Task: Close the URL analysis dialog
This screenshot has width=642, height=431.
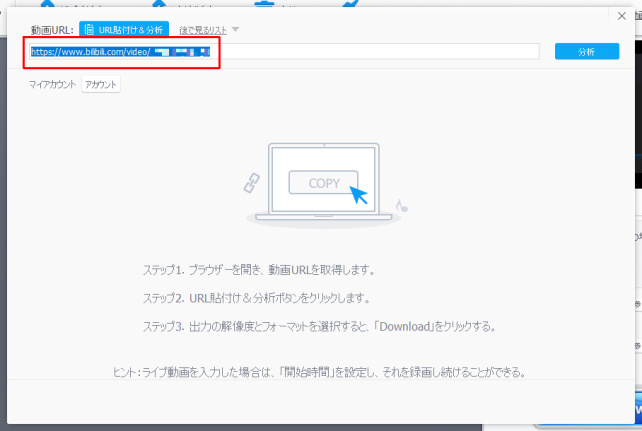Action: (x=622, y=16)
